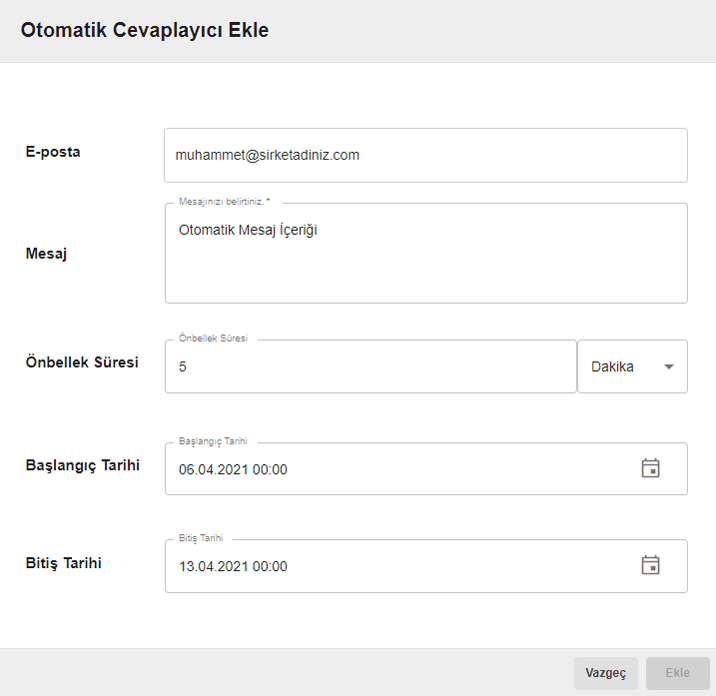Screen dimensions: 716x696
Task: Cancel with the Vazgeç button
Action: tap(605, 673)
